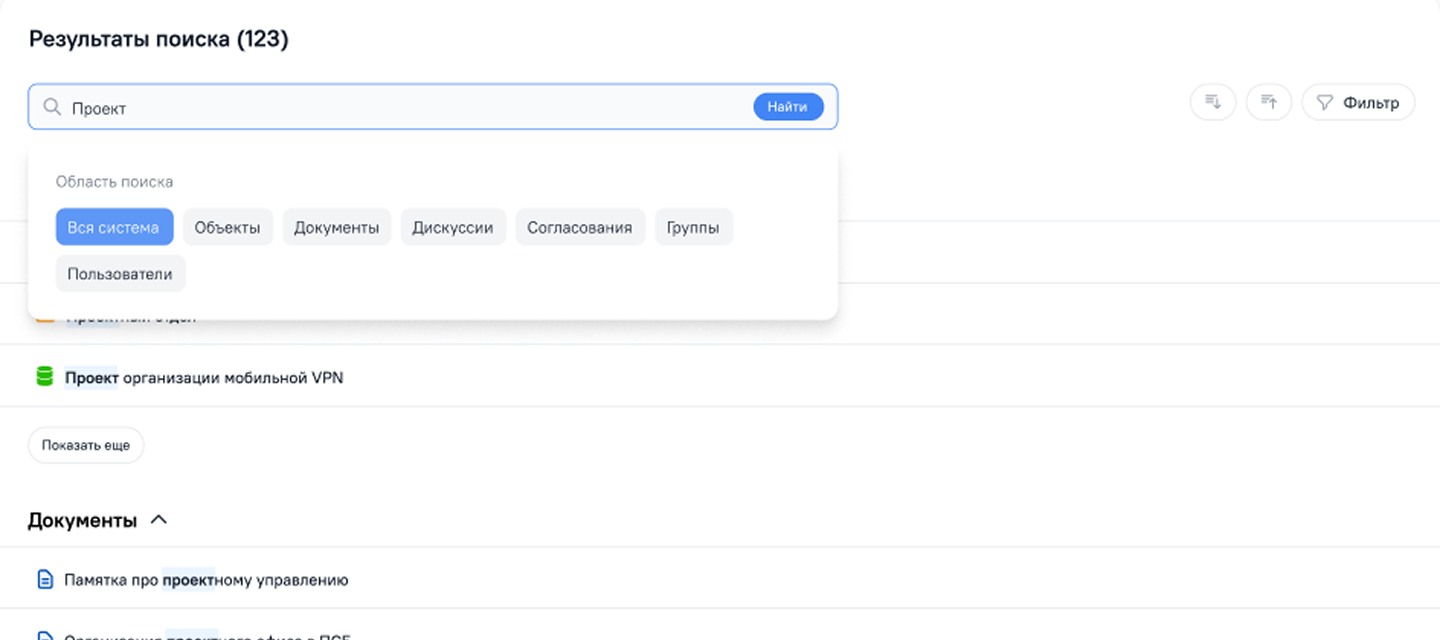Enable the Документы scope chip
This screenshot has width=1440, height=640.
[336, 227]
